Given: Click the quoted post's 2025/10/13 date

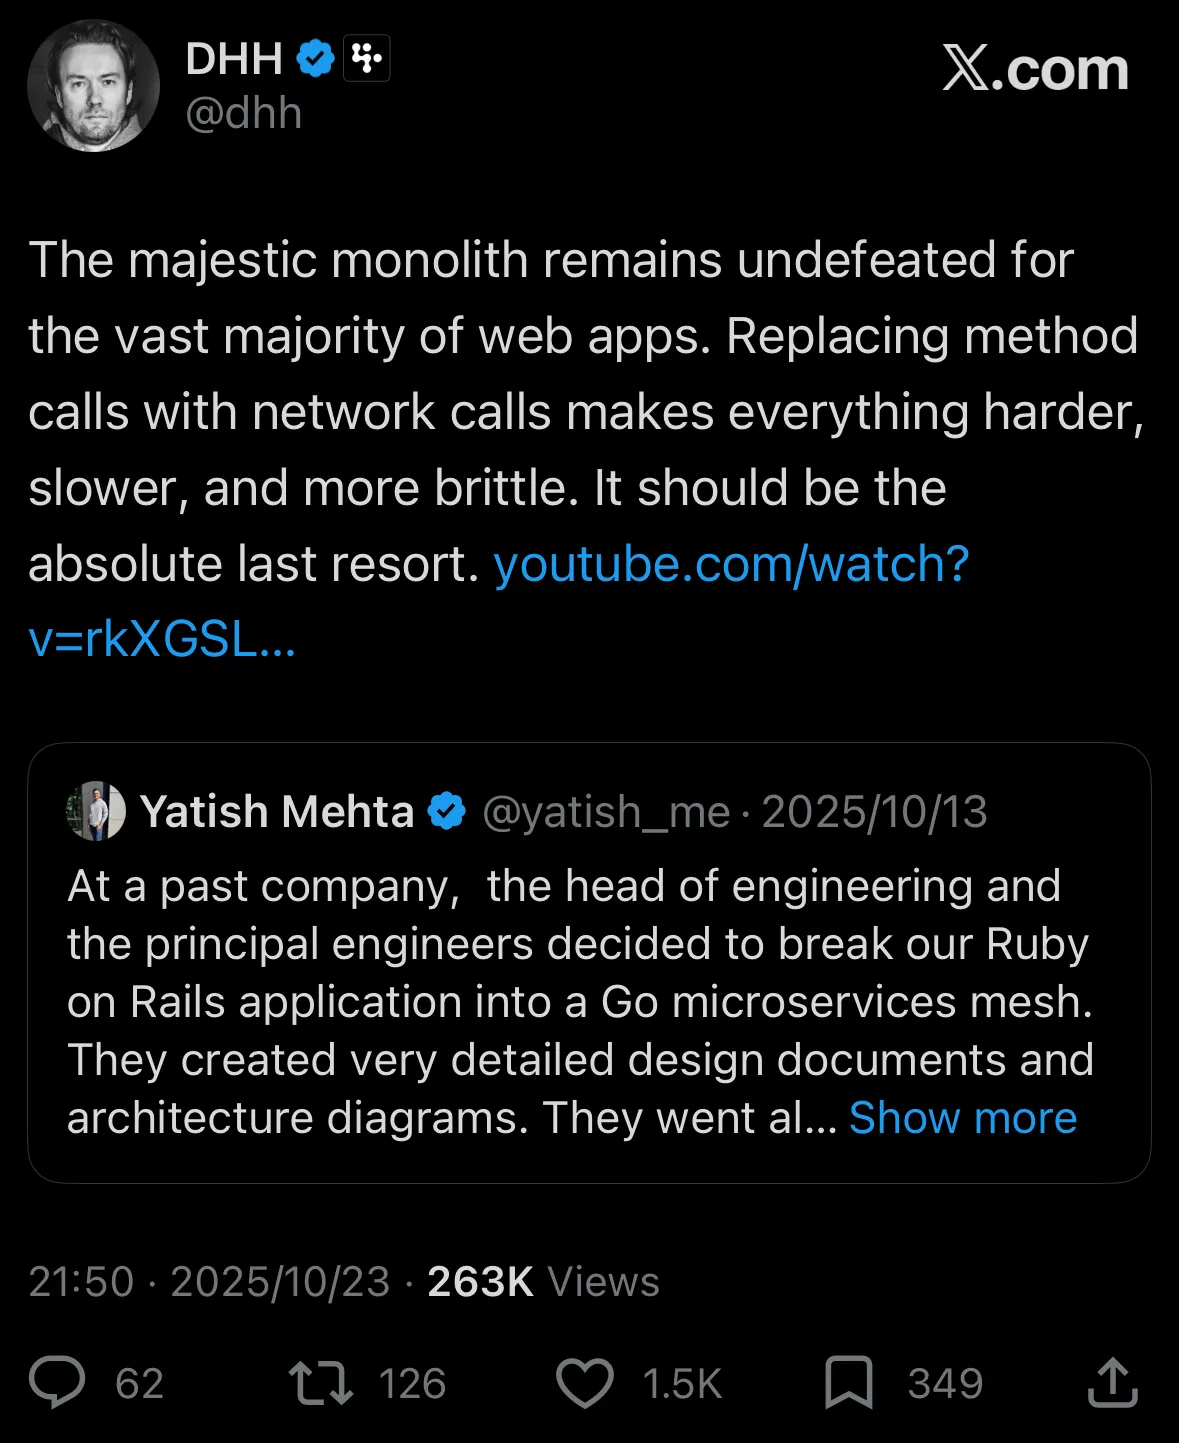Looking at the screenshot, I should pyautogui.click(x=874, y=812).
